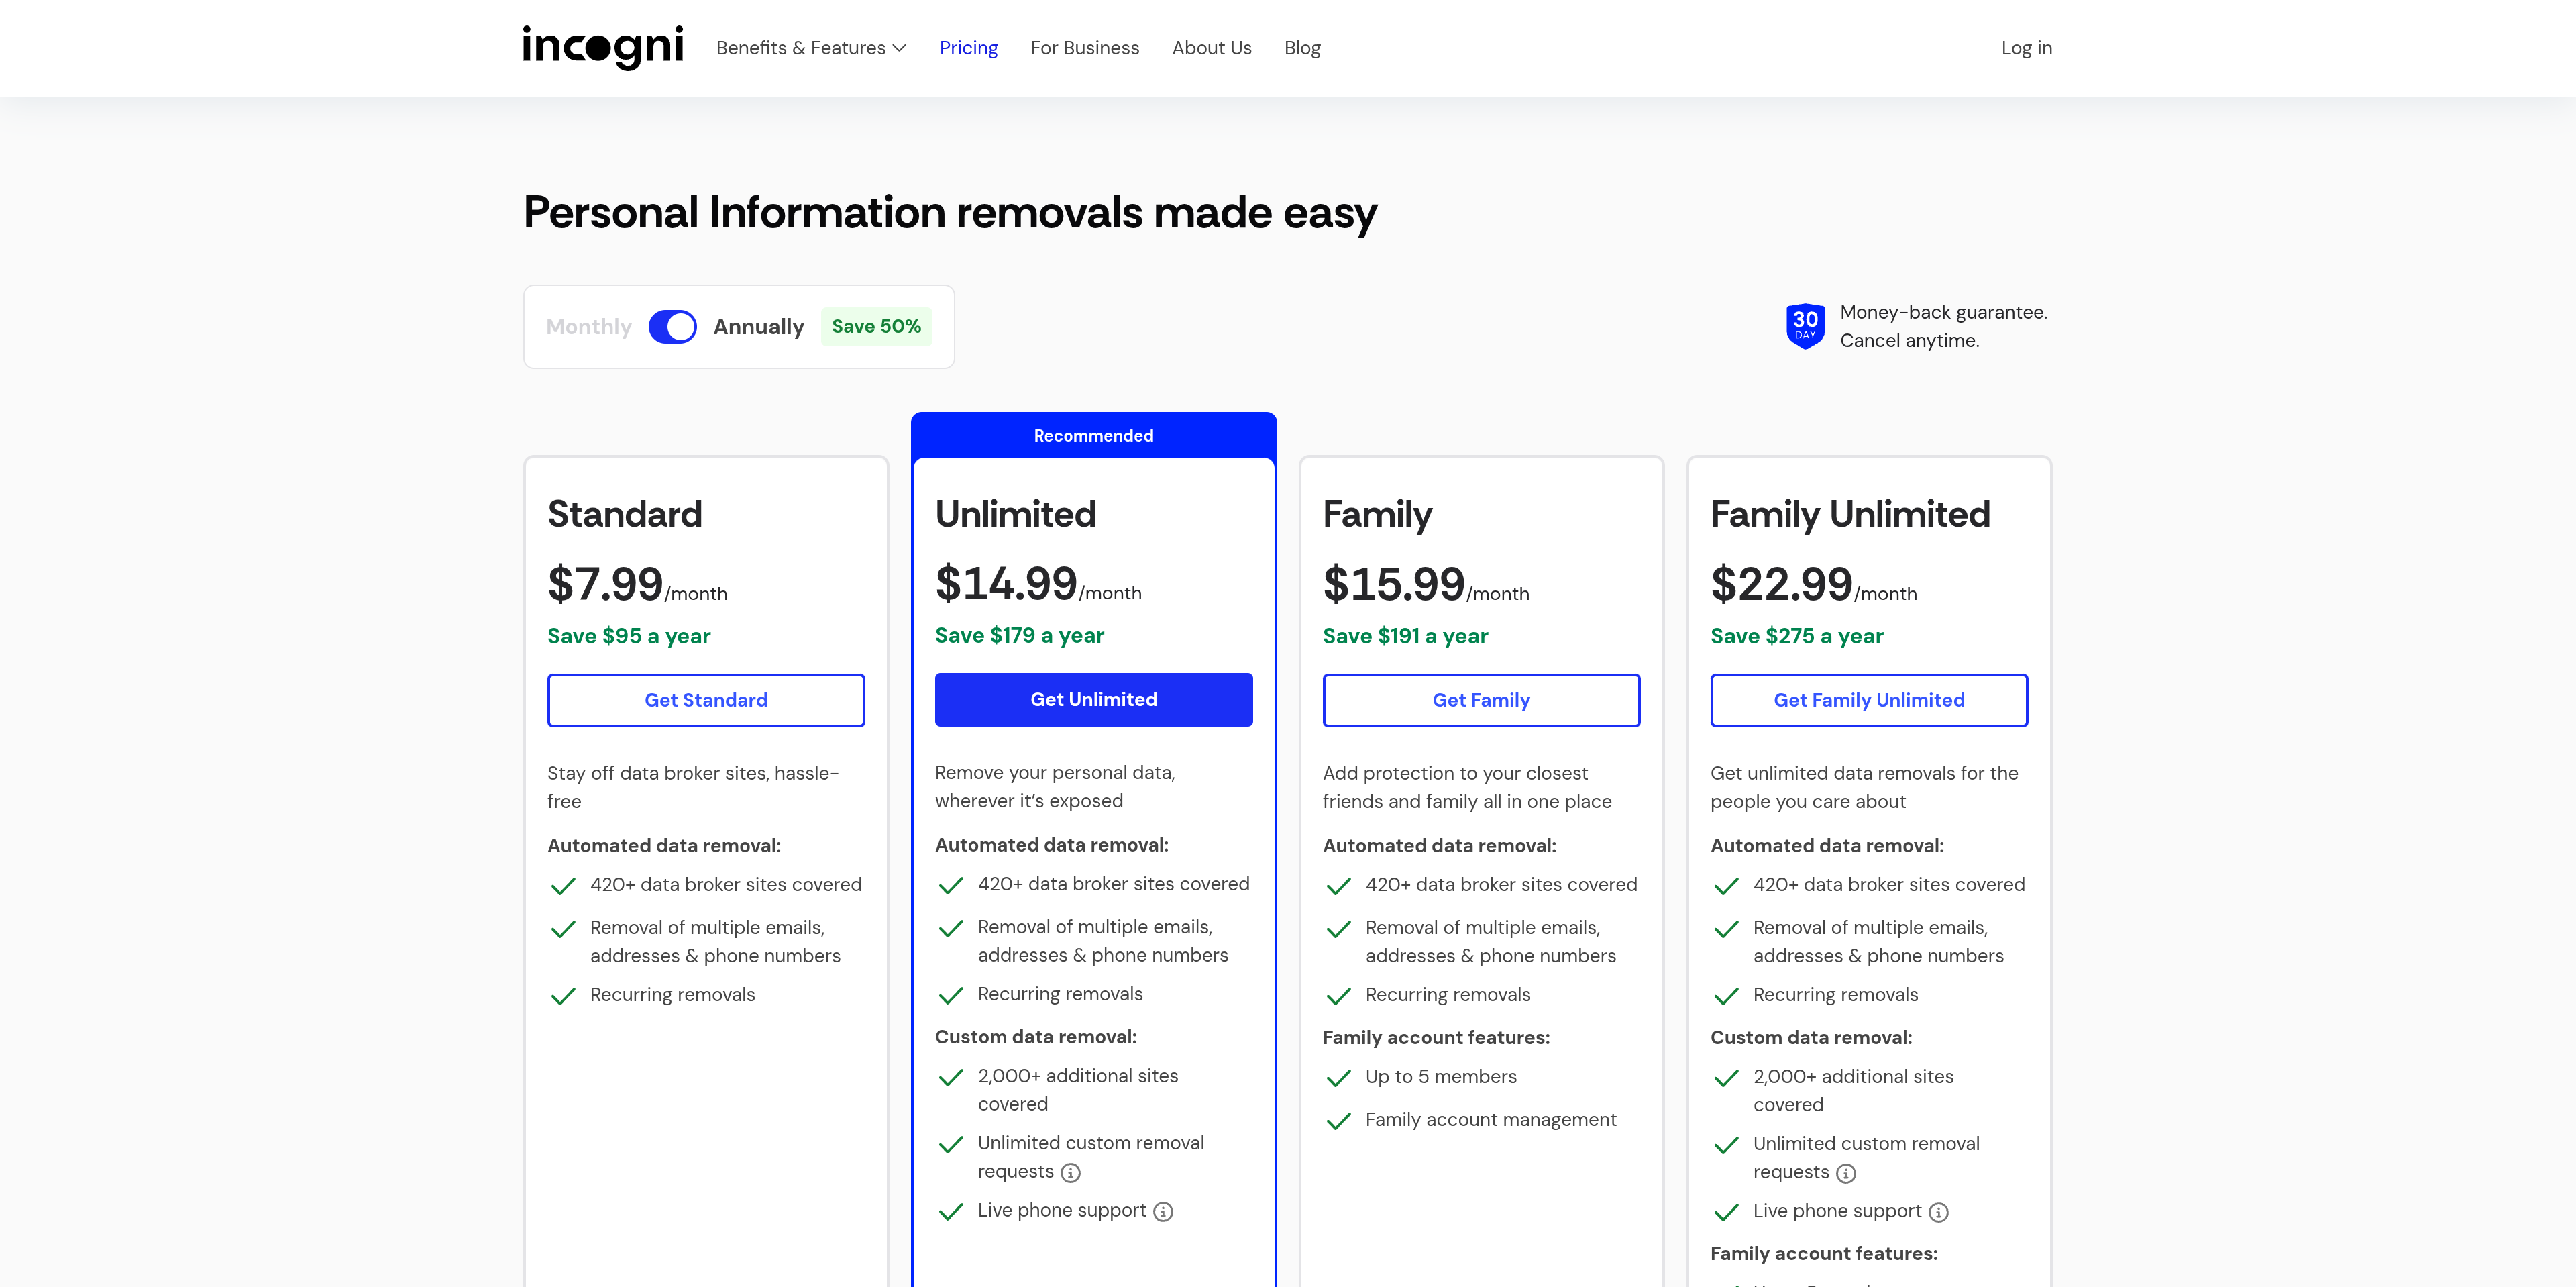Select the Monthly billing label
This screenshot has width=2576, height=1287.
tap(588, 327)
